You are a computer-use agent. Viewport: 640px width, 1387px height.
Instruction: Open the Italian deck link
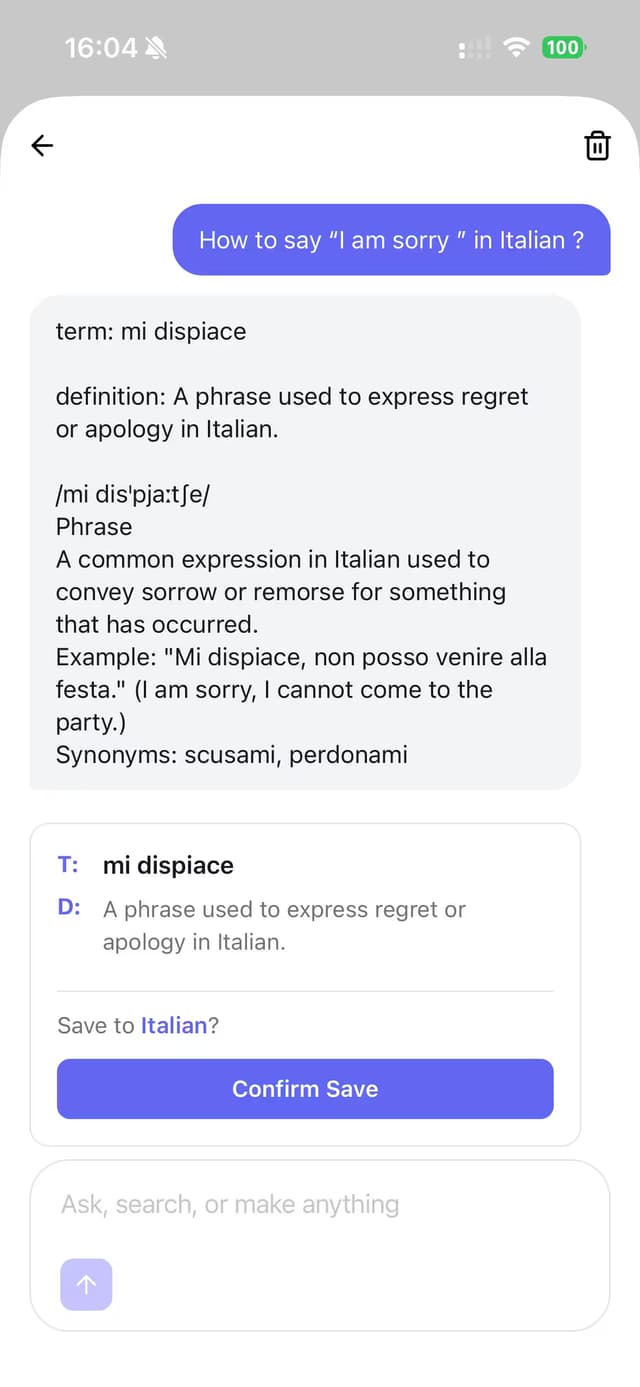pyautogui.click(x=175, y=1025)
